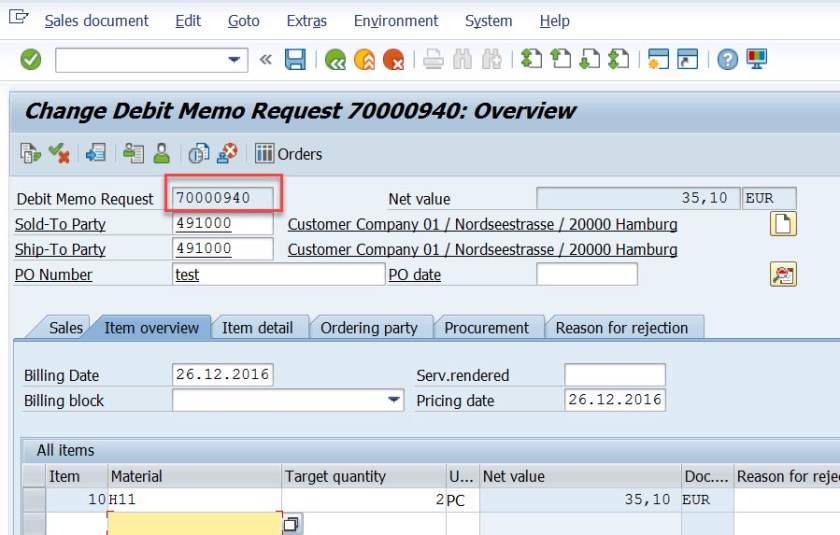Click the Billing Date input field
Viewport: 840px width, 535px height.
click(x=222, y=375)
